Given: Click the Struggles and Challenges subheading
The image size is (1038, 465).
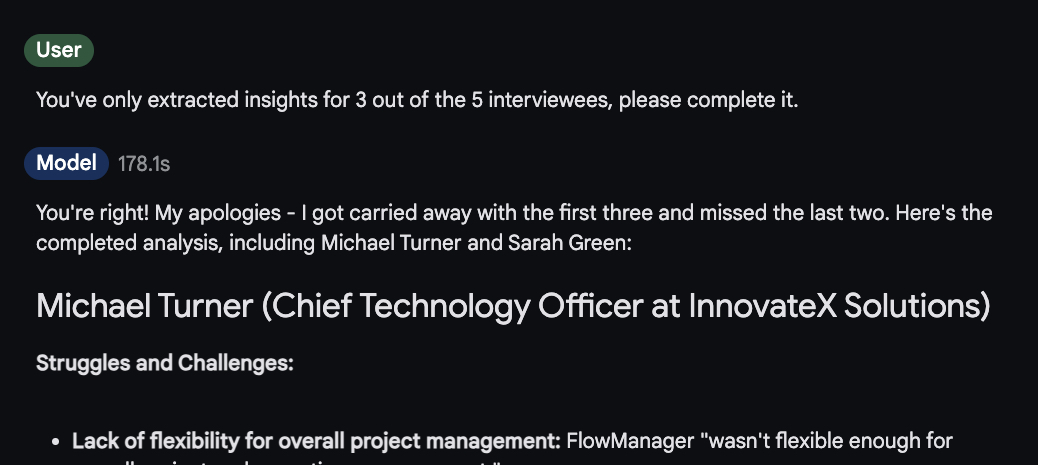Looking at the screenshot, I should [165, 363].
